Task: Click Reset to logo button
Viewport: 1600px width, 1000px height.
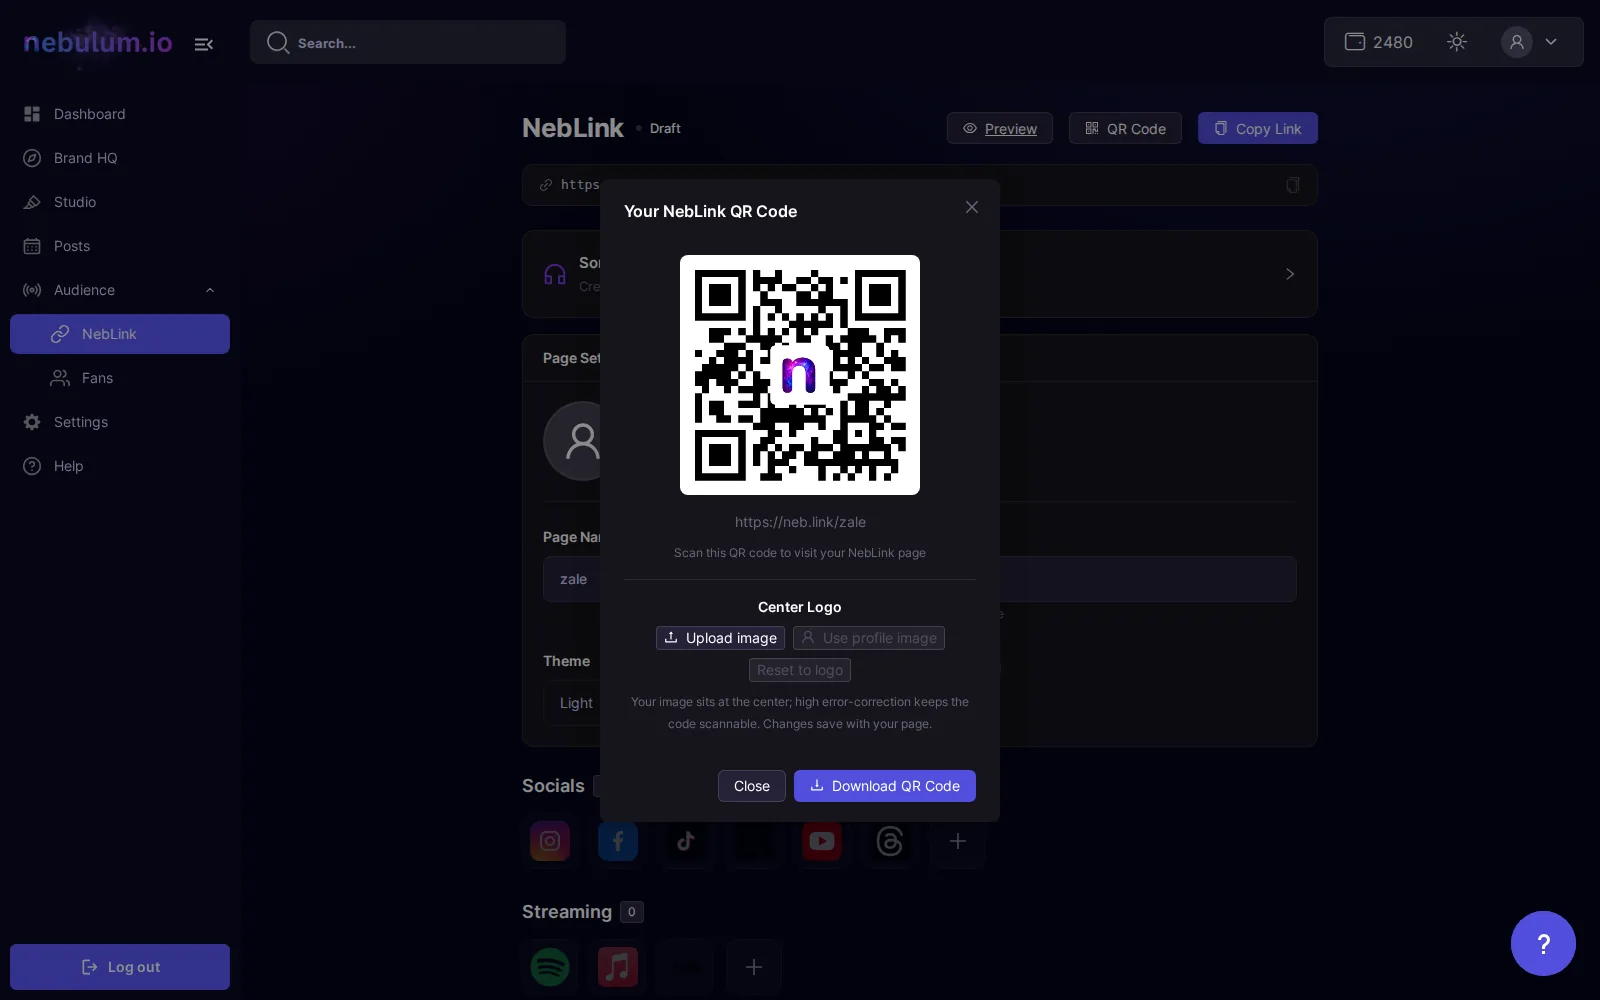Action: (x=800, y=670)
